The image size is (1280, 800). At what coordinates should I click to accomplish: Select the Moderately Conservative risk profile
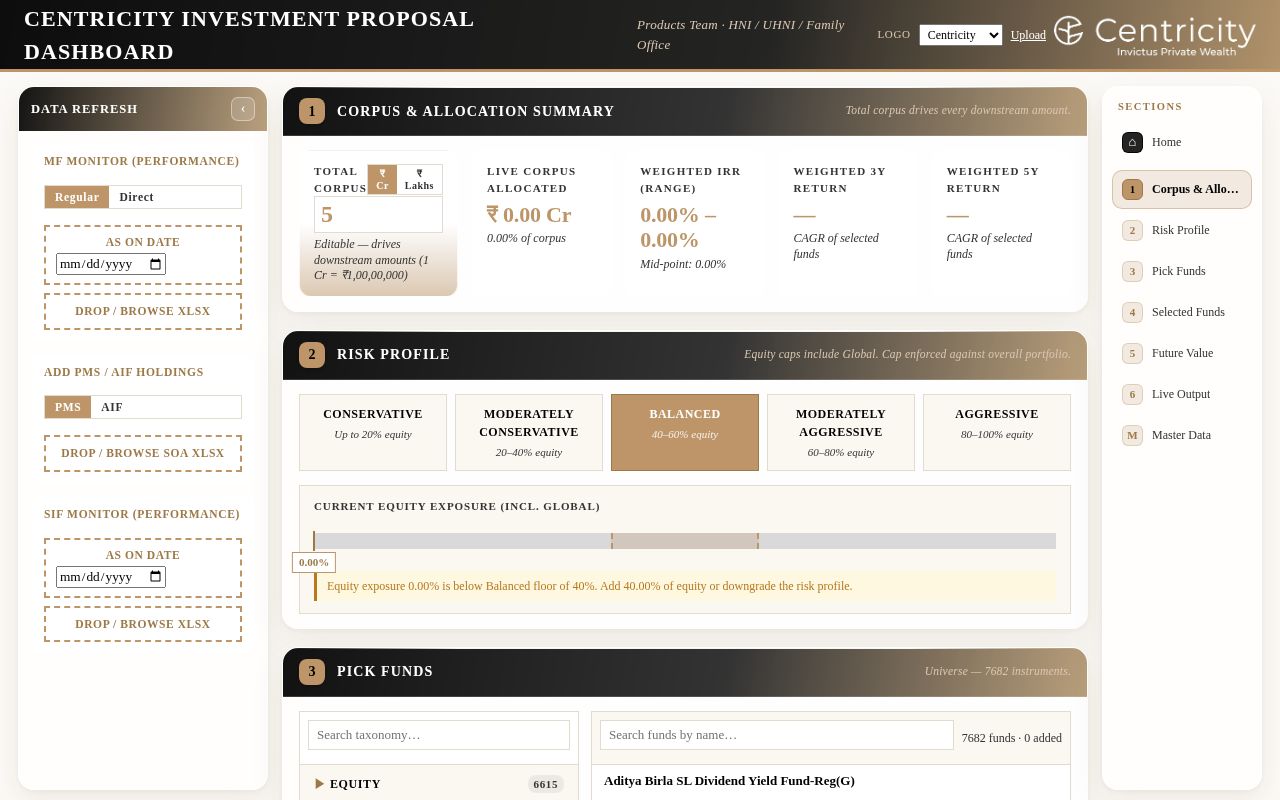[x=529, y=432]
